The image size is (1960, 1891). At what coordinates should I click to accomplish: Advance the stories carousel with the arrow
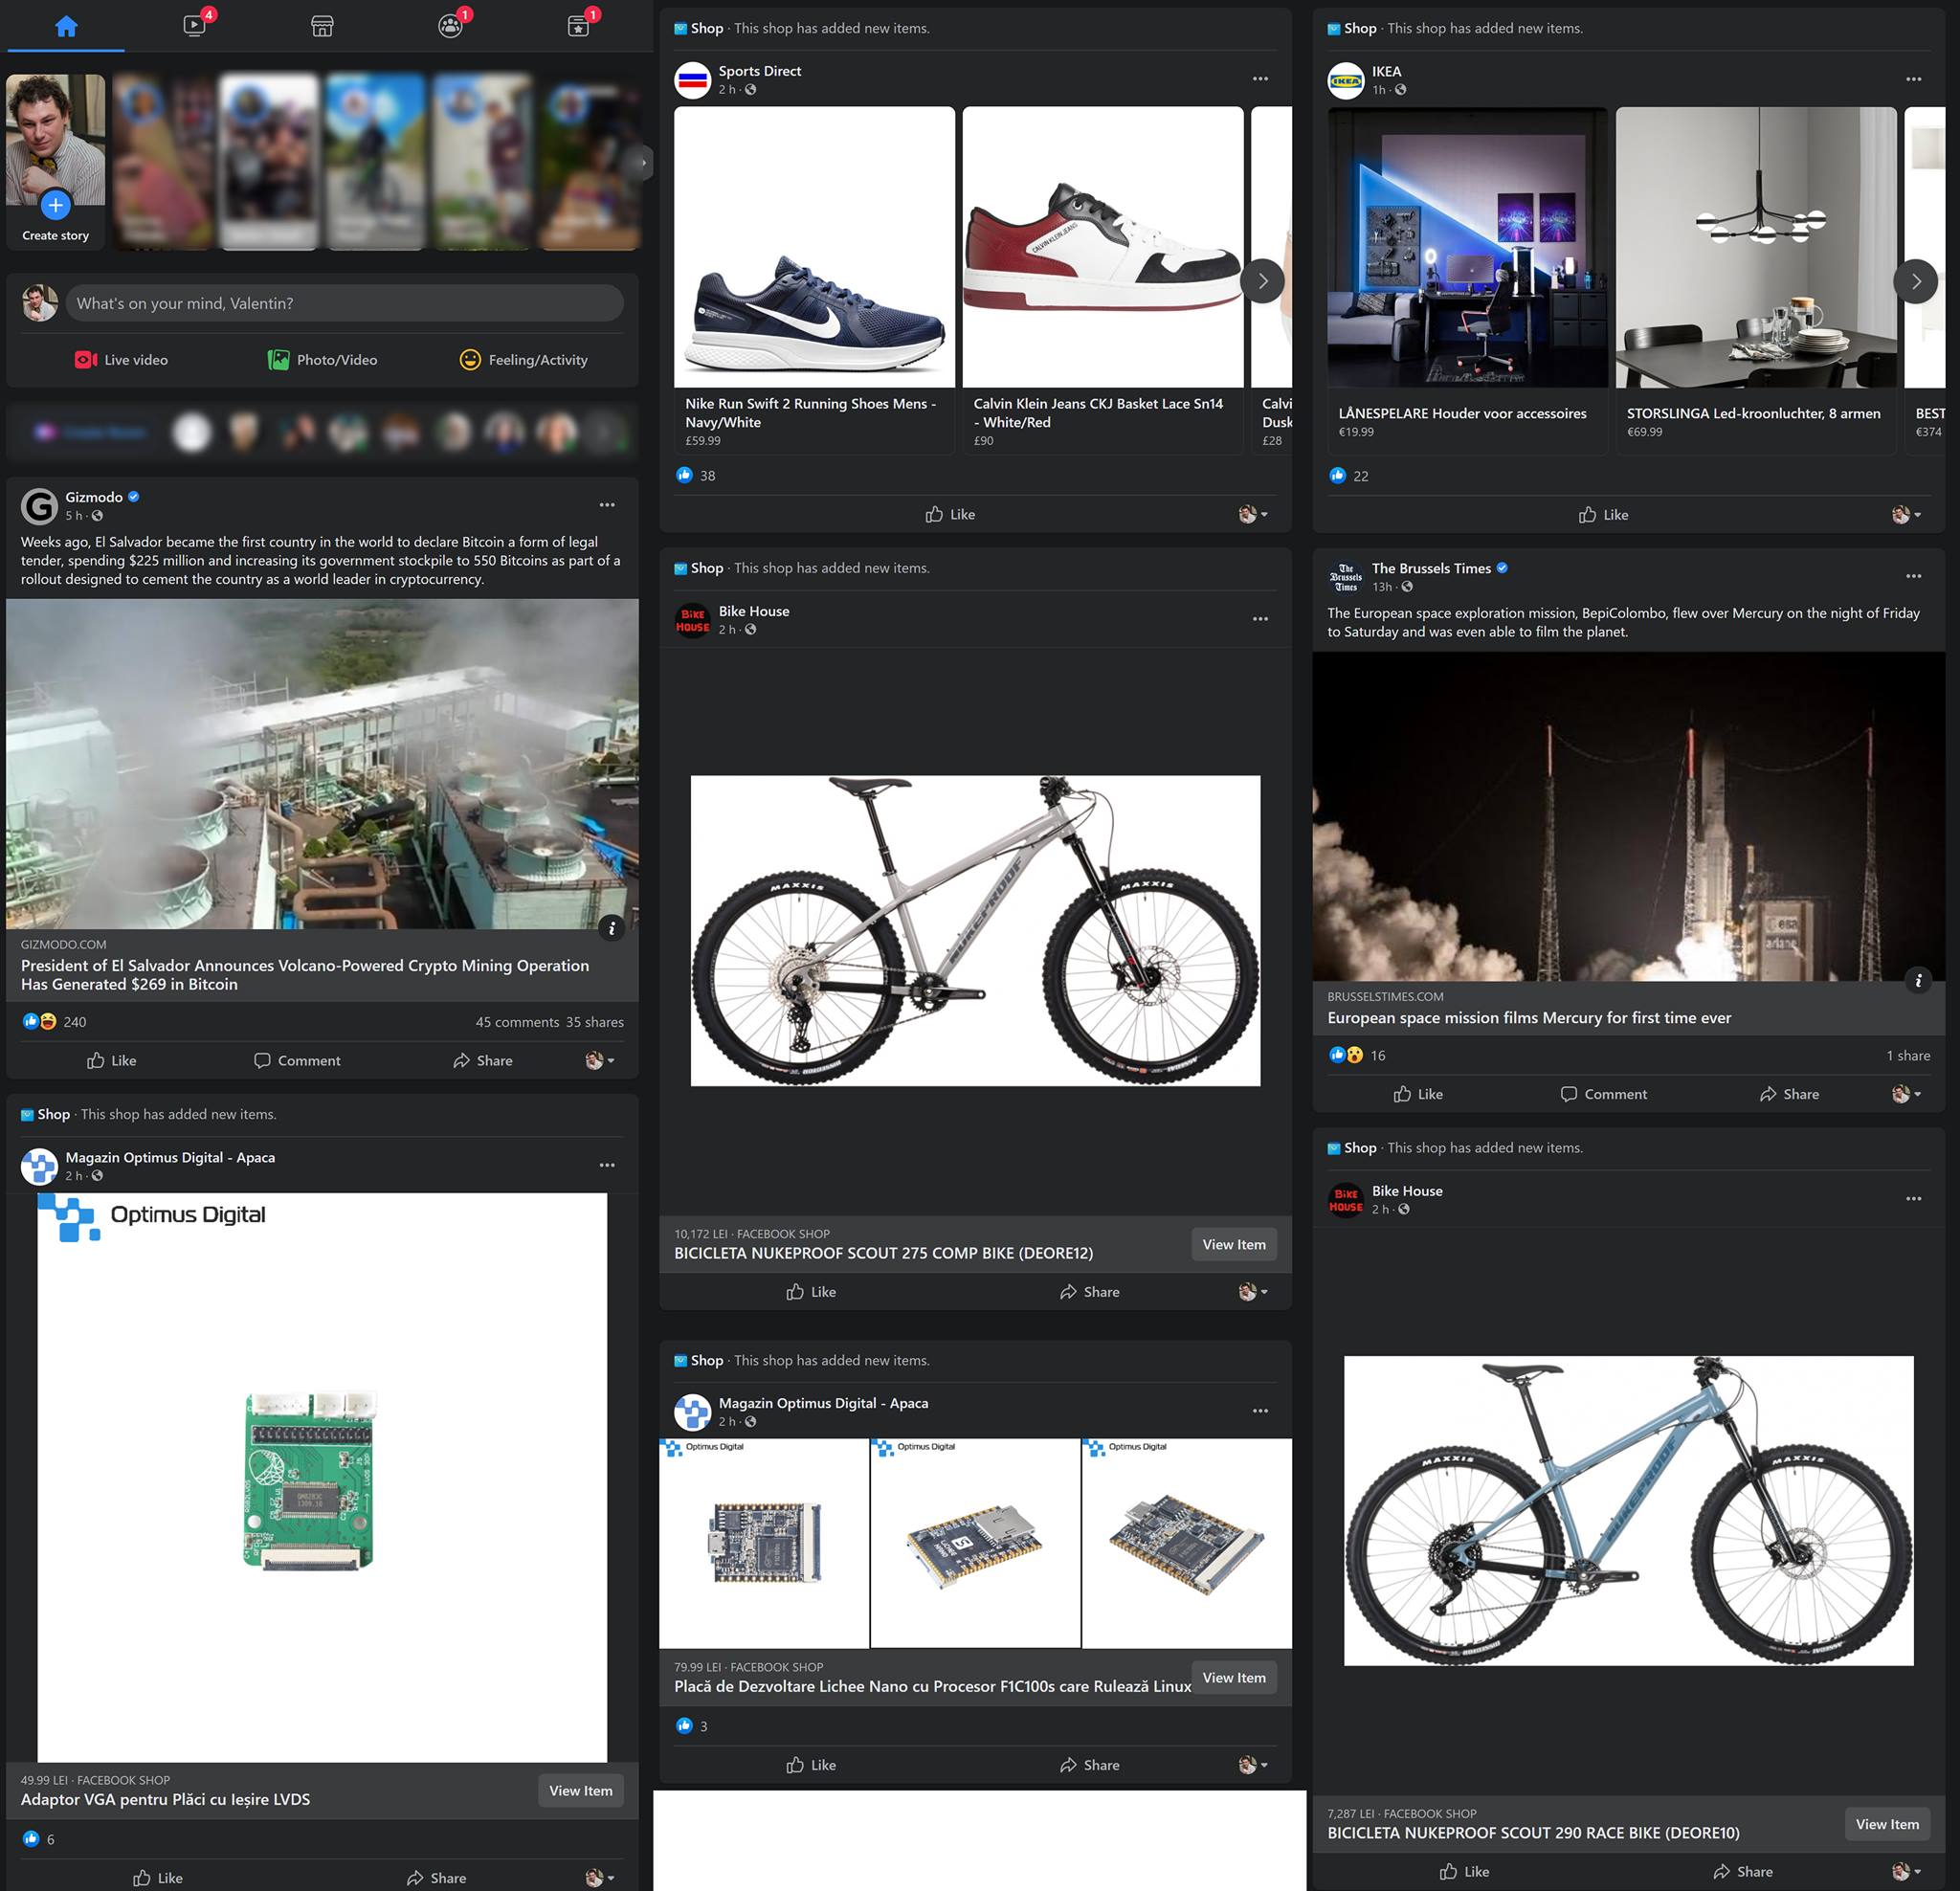click(642, 163)
